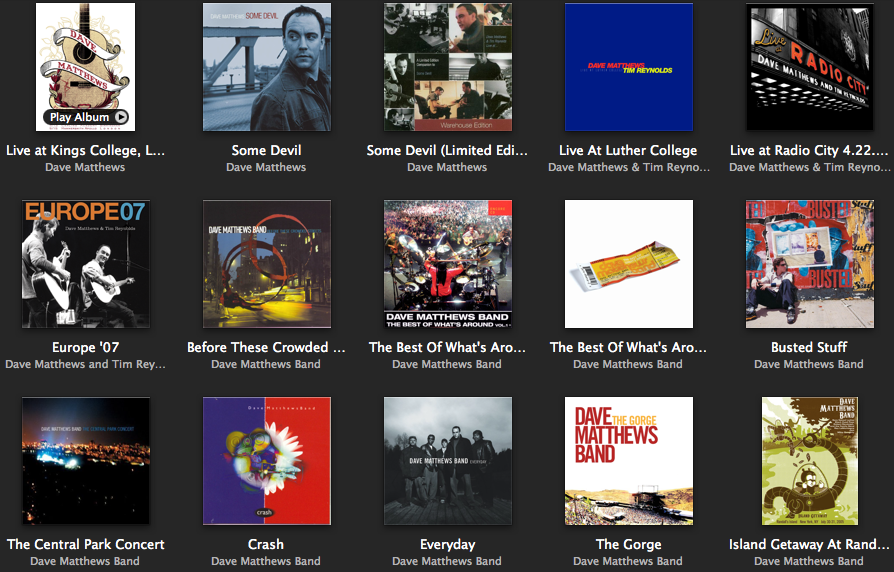
Task: Click the Busted Stuff album title
Action: point(809,347)
